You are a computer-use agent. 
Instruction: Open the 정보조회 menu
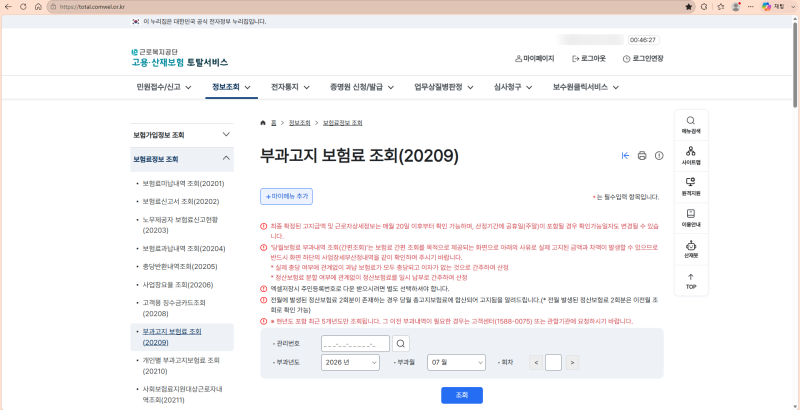(231, 87)
